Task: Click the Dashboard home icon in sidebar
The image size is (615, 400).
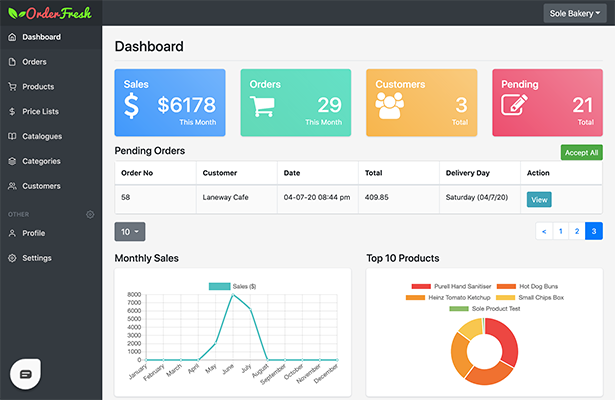Action: [x=12, y=37]
